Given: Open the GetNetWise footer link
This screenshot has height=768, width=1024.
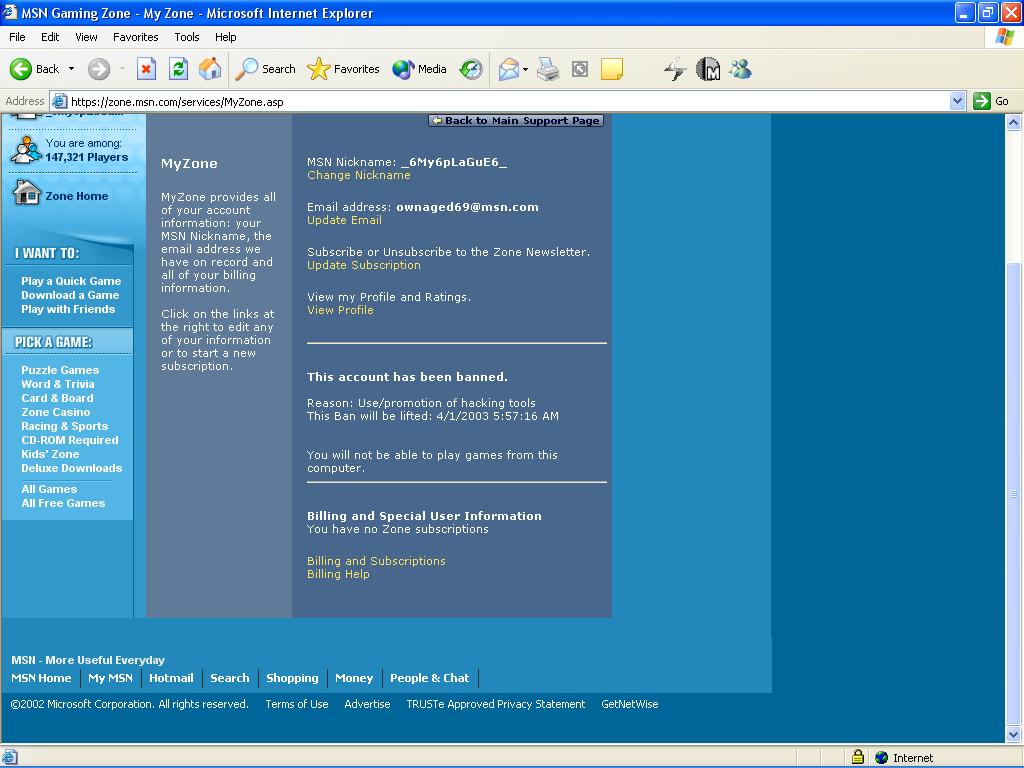Looking at the screenshot, I should [x=630, y=704].
